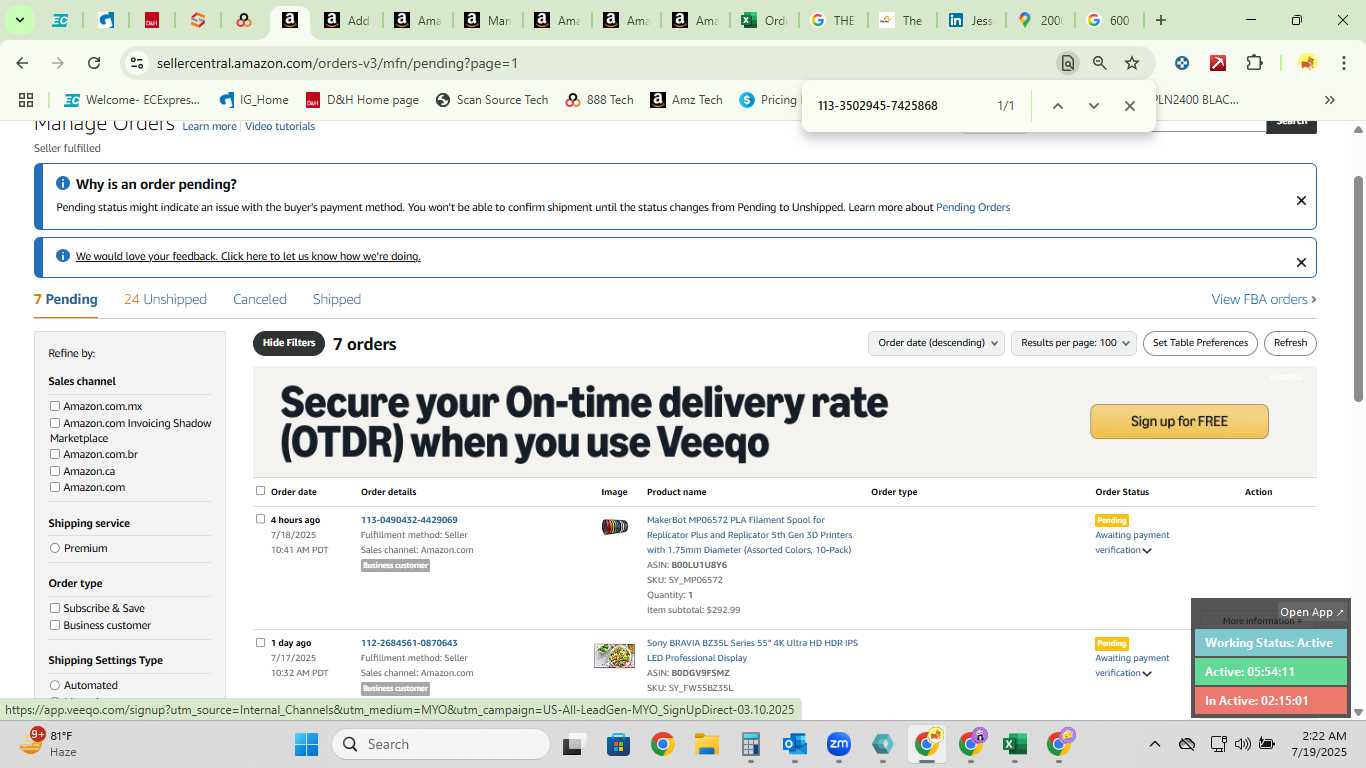
Task: Open Excel from the taskbar
Action: pos(1014,744)
